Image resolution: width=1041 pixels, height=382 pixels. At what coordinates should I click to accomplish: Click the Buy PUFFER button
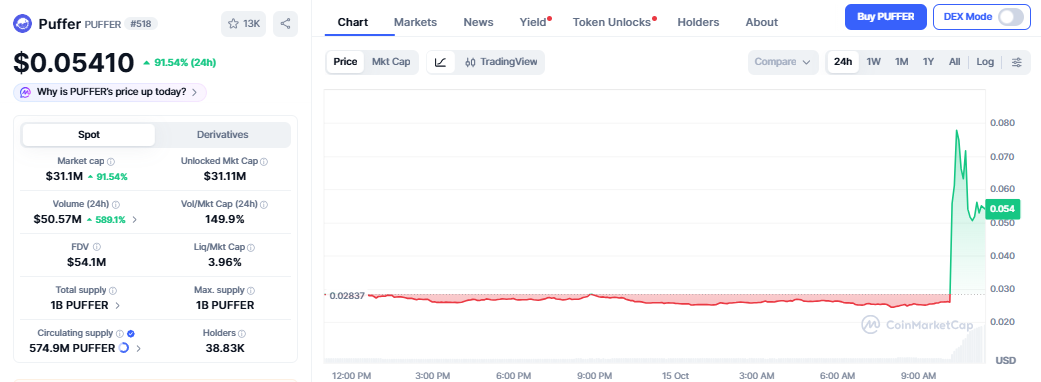886,17
